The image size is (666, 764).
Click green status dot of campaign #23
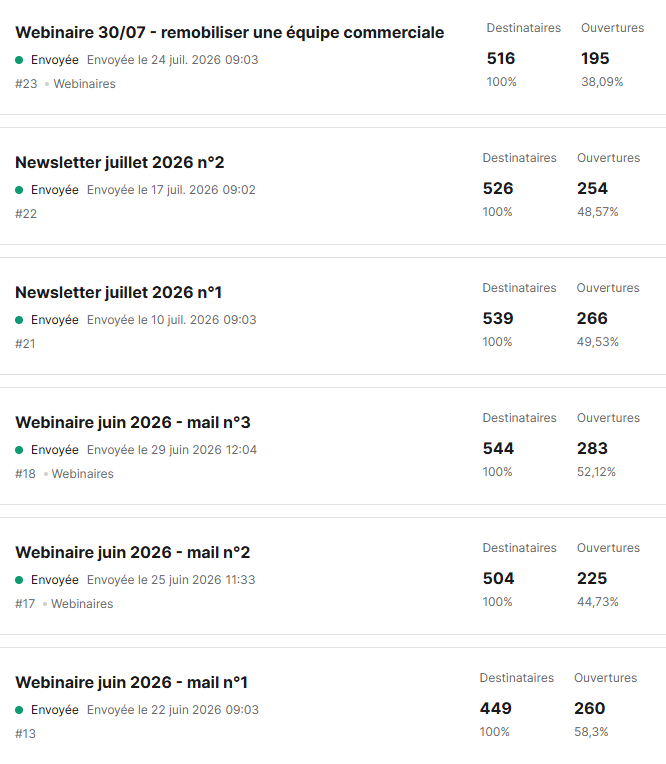19,60
